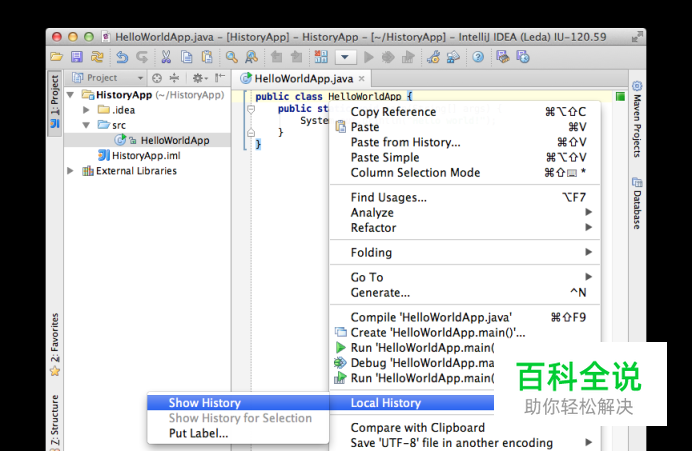The width and height of the screenshot is (692, 451).
Task: Toggle the 2: Favorites tool window button
Action: 55,344
